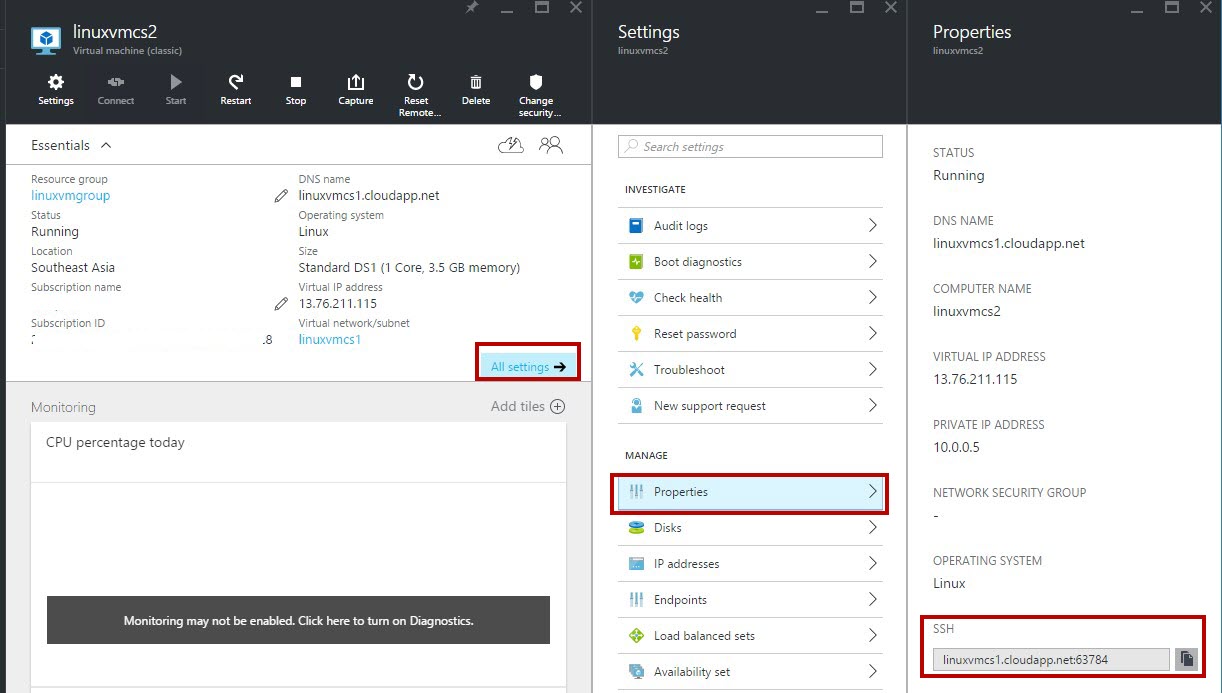This screenshot has width=1222, height=693.
Task: Edit subscription name pencil icon
Action: click(x=281, y=304)
